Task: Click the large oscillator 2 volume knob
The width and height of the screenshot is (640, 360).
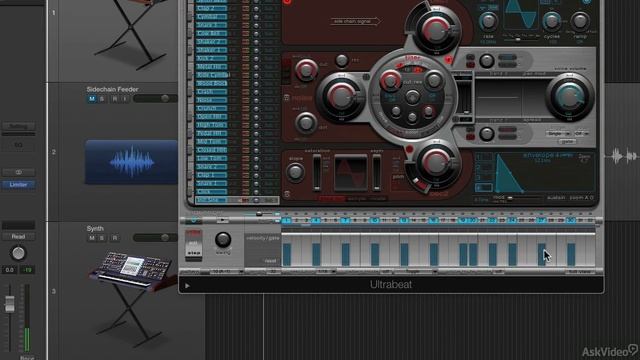Action: [x=436, y=162]
